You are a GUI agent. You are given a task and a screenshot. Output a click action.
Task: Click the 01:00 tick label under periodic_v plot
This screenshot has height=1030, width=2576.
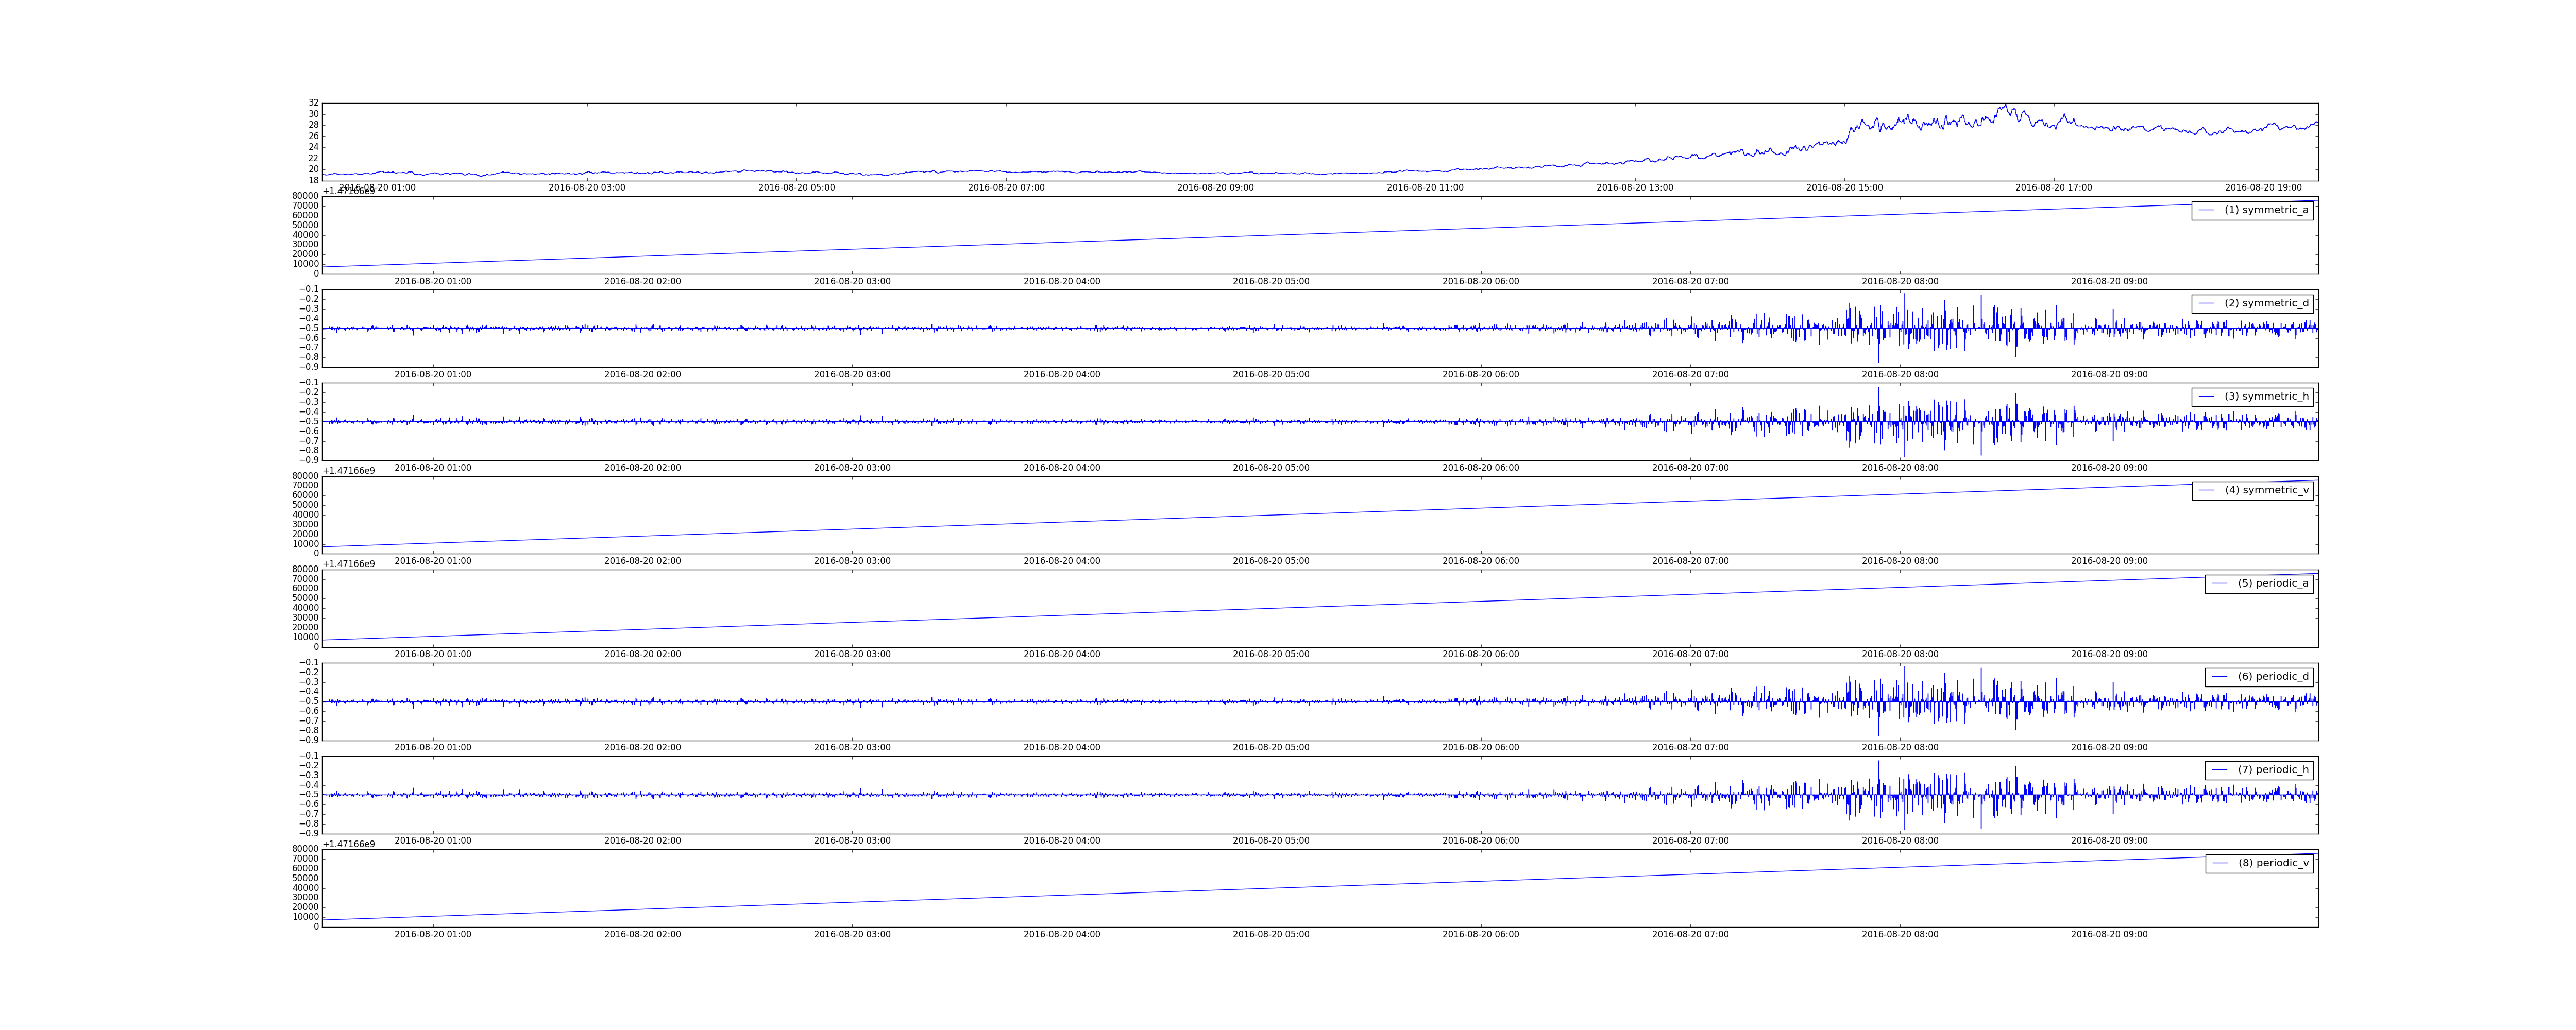(x=433, y=935)
